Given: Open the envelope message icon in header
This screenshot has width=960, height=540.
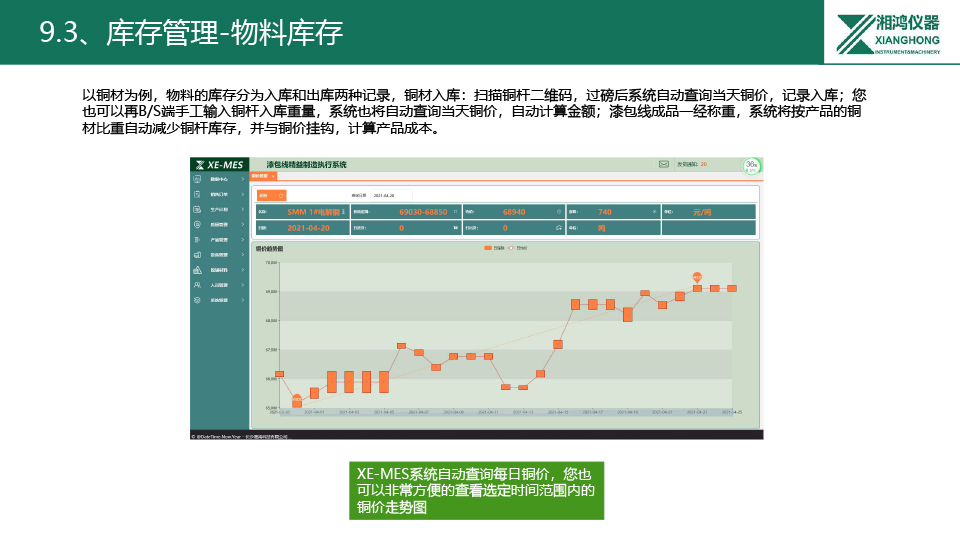Looking at the screenshot, I should tap(663, 164).
